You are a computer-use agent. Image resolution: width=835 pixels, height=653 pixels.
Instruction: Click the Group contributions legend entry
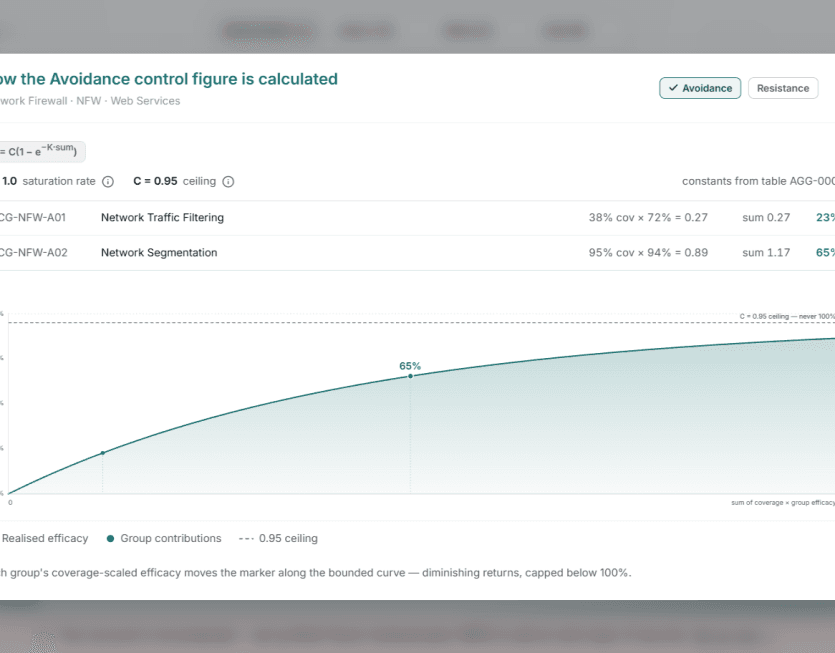[164, 538]
